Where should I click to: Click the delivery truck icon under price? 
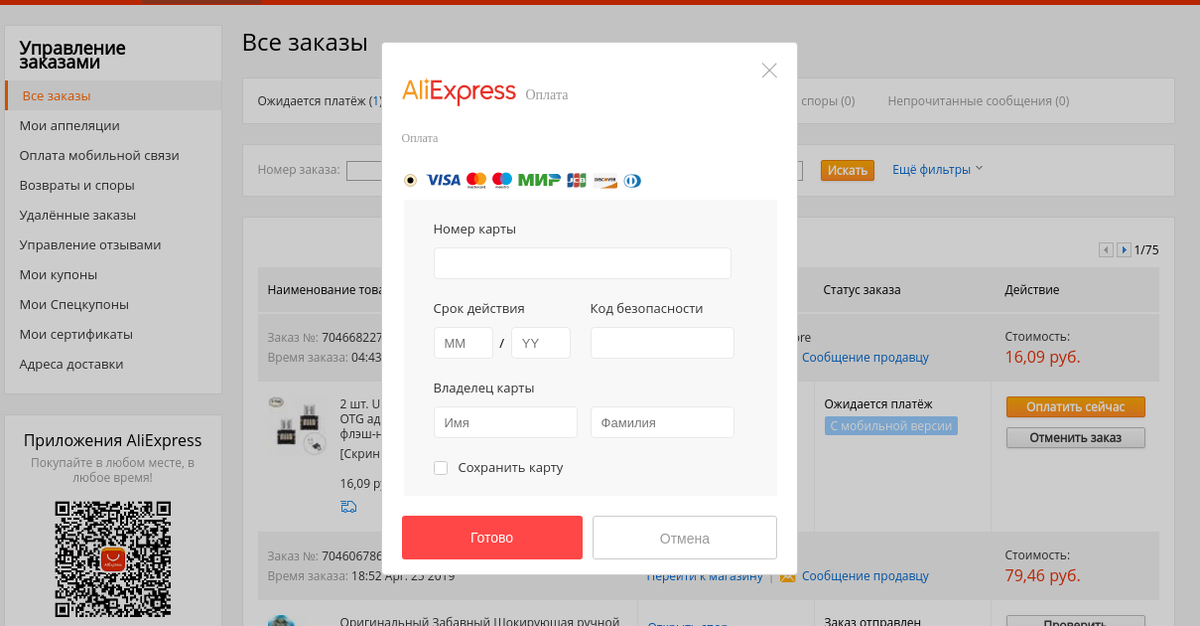tap(348, 507)
